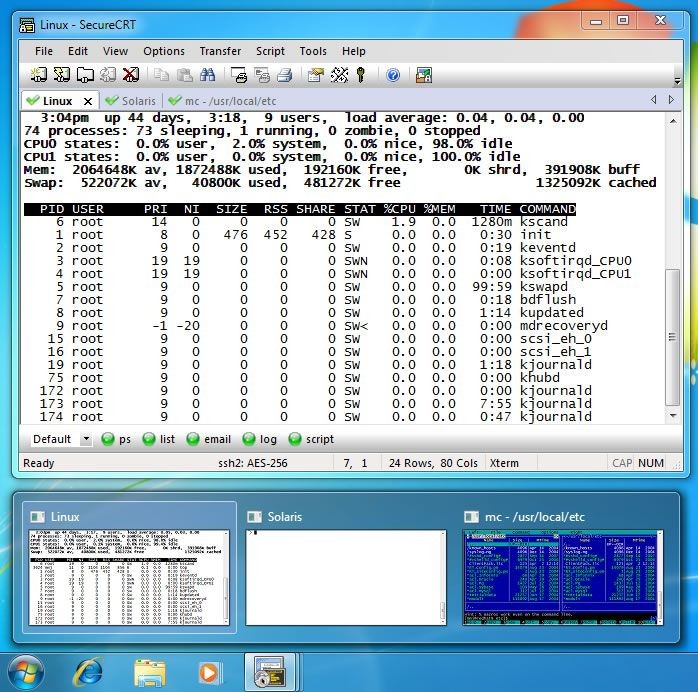This screenshot has width=698, height=692.
Task: Open Session Options toolbar icon
Action: [x=316, y=75]
